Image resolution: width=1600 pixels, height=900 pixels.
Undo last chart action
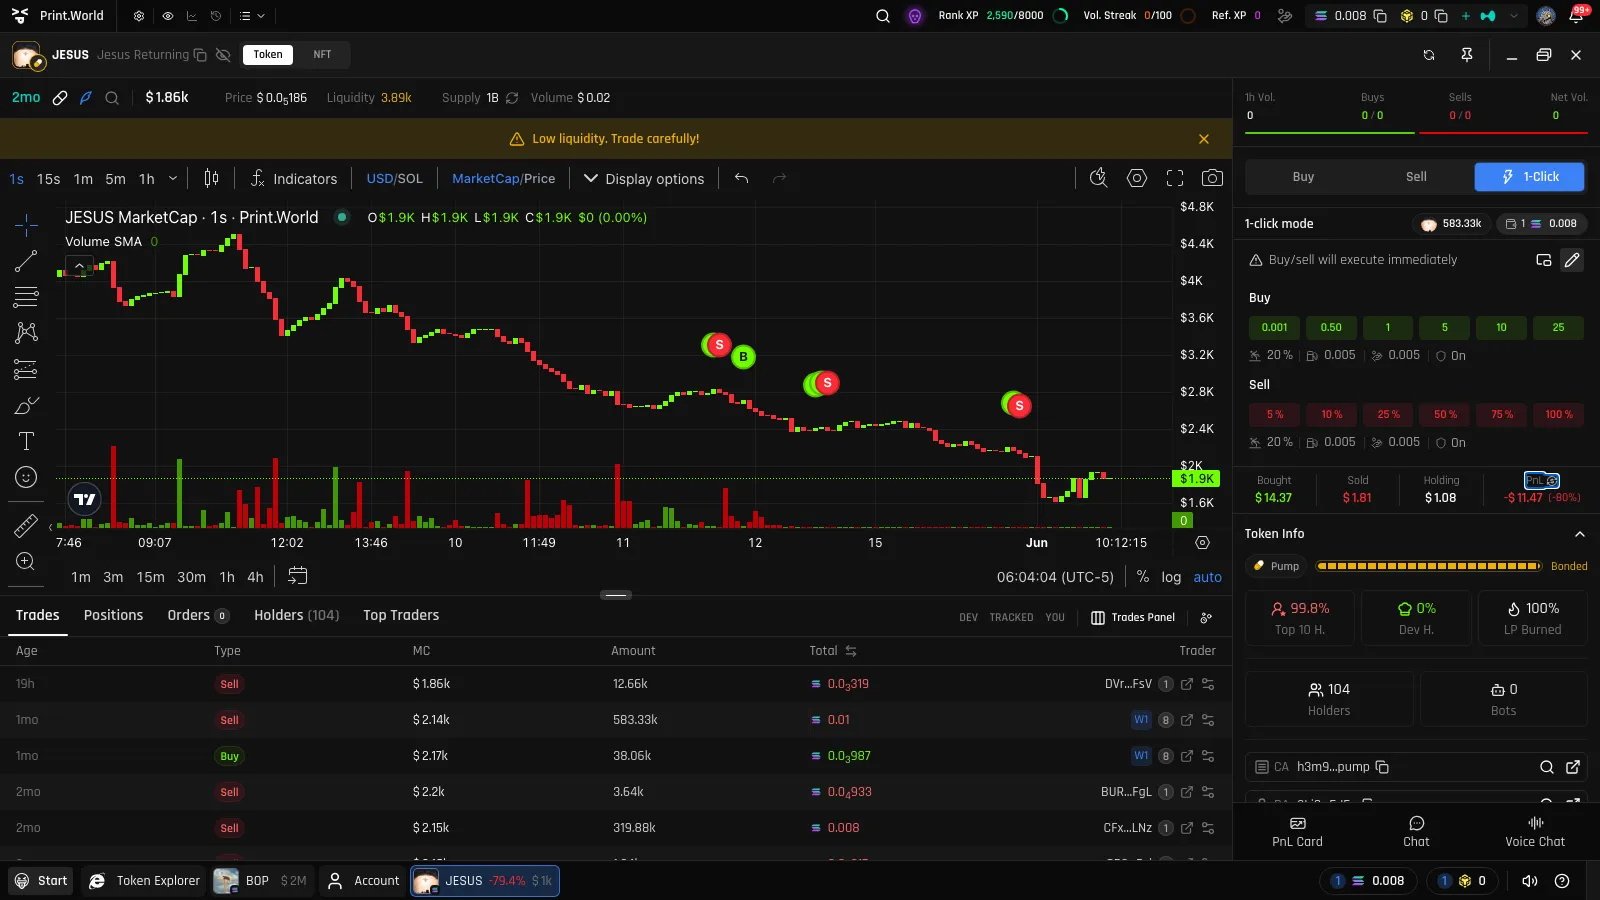(741, 178)
